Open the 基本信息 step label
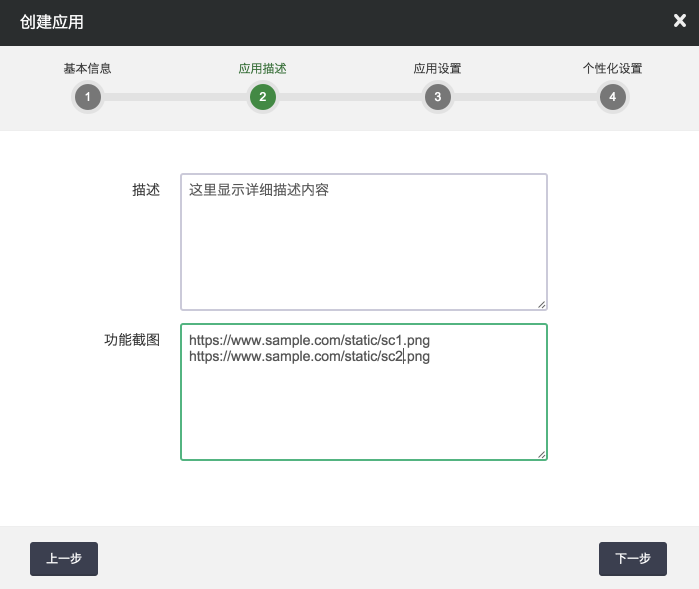The image size is (699, 589). (87, 69)
